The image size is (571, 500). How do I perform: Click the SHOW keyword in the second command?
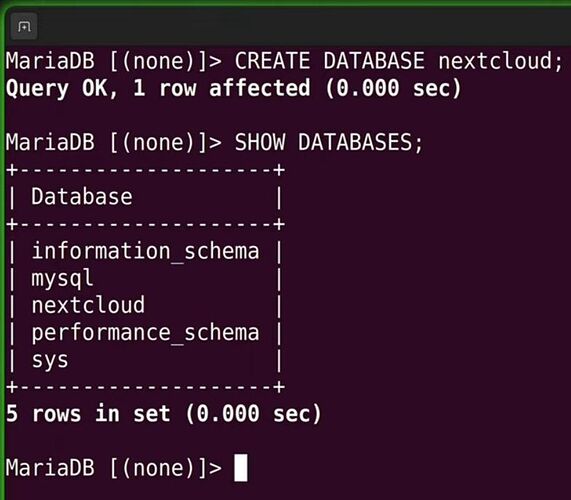pos(260,142)
